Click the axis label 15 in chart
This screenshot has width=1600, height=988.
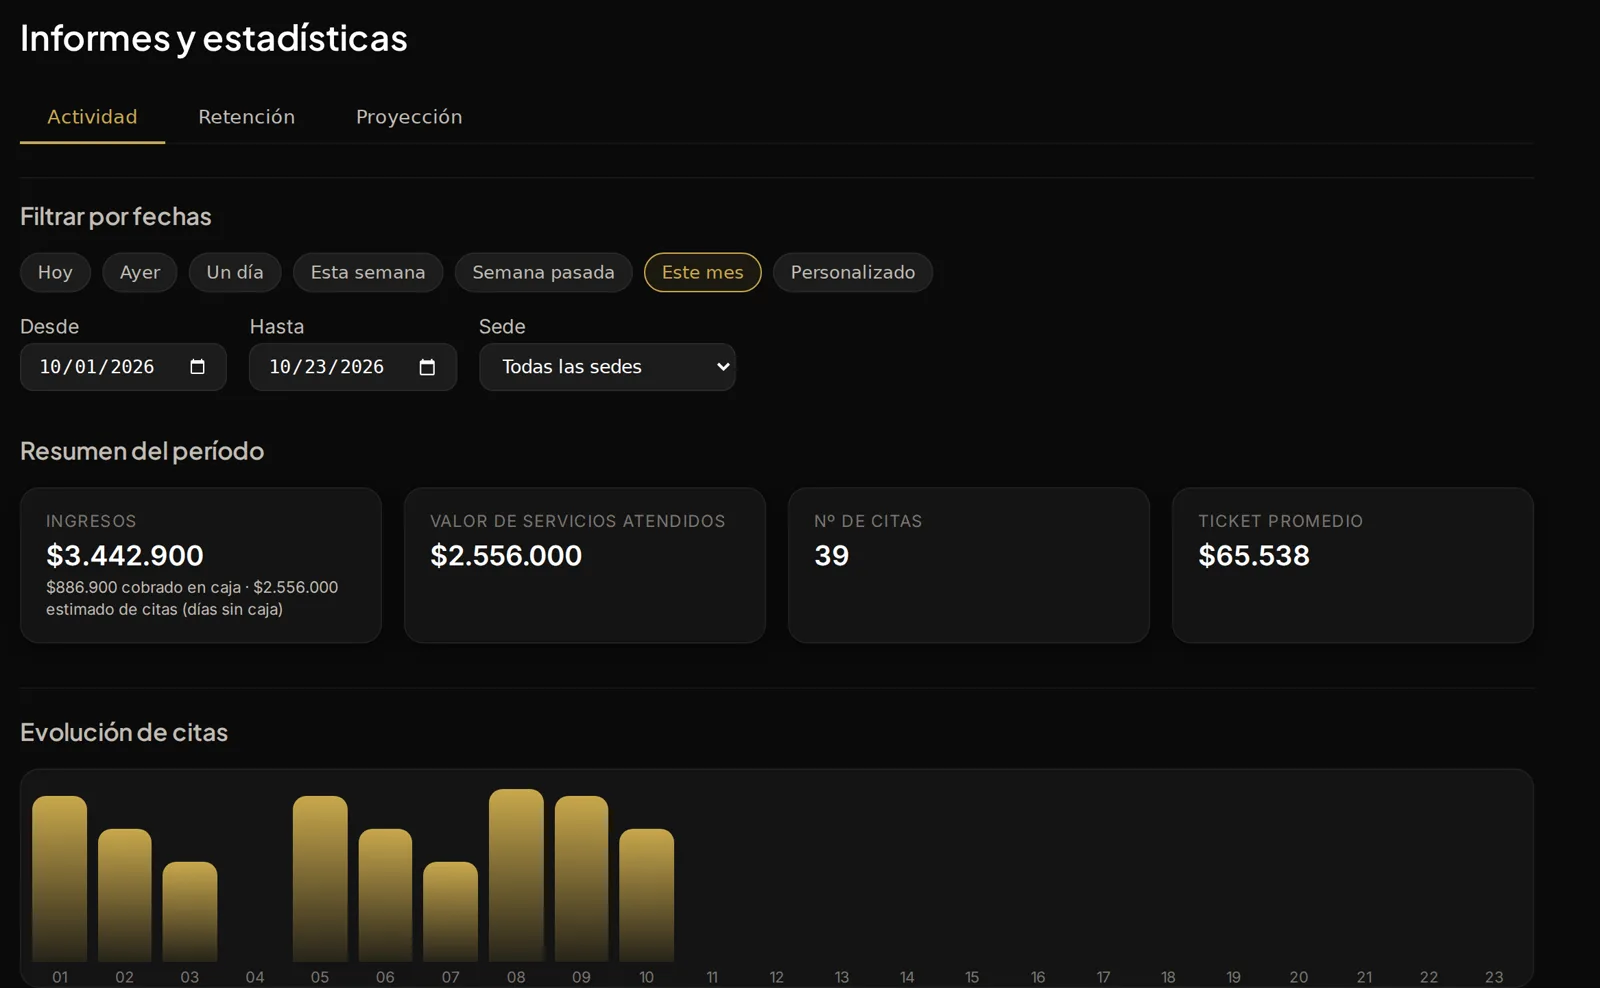972,977
